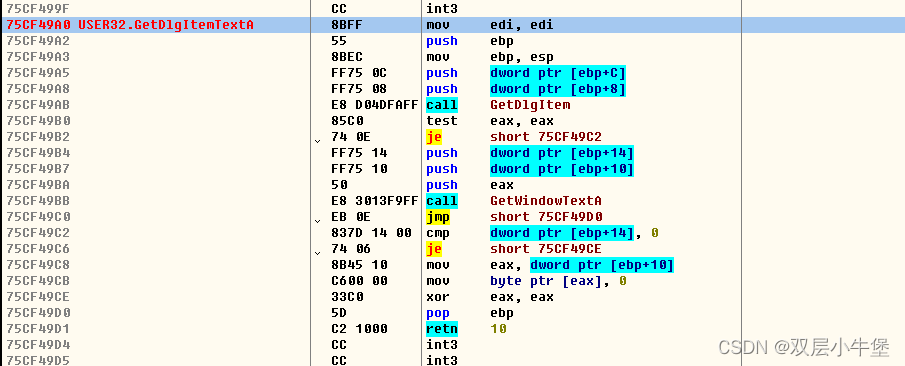Screen dimensions: 905x366
Task: Click the jump arrow marker beside EB 0E
Action: pos(316,220)
